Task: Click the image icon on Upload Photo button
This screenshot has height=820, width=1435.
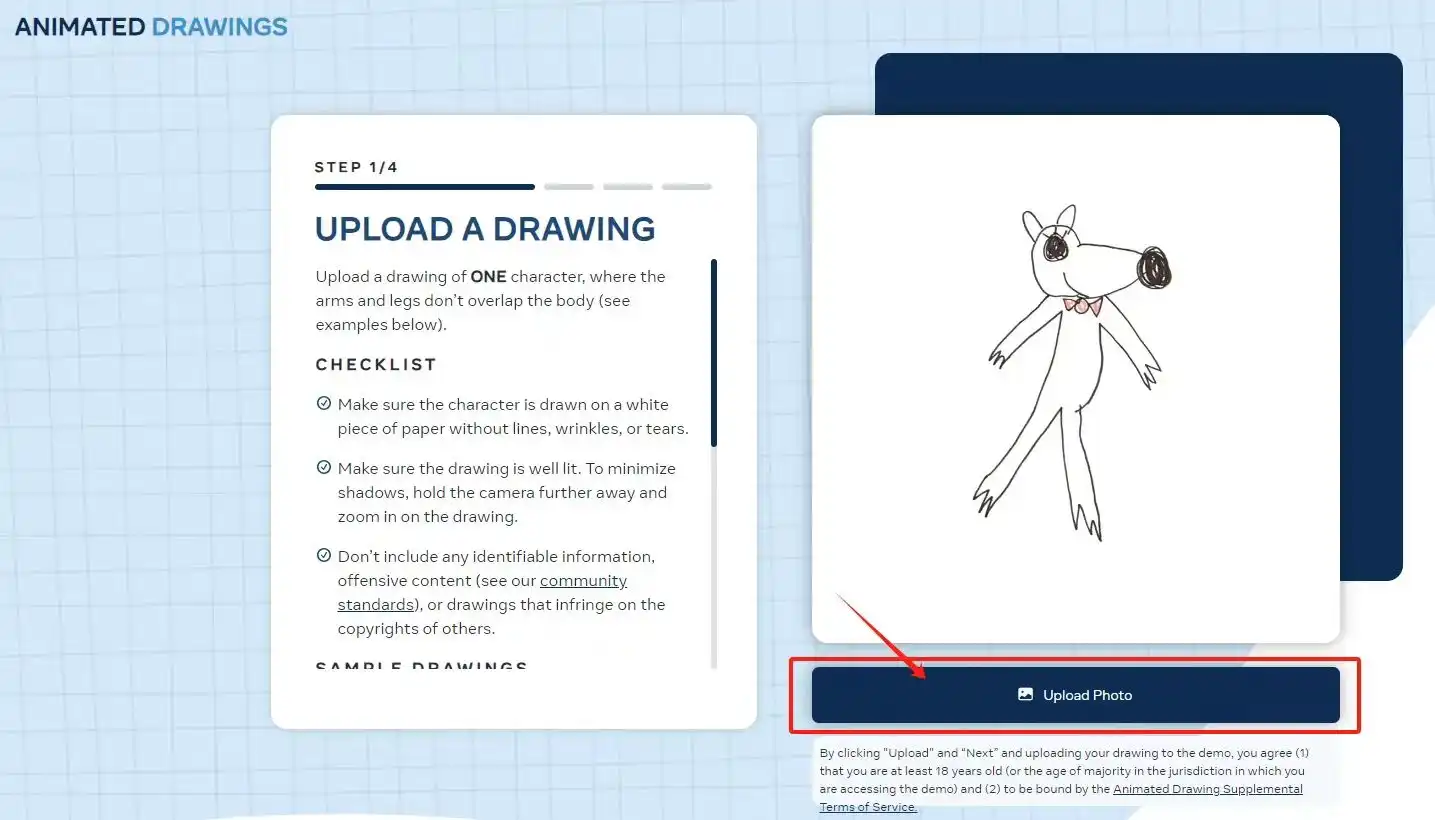Action: [x=1025, y=694]
